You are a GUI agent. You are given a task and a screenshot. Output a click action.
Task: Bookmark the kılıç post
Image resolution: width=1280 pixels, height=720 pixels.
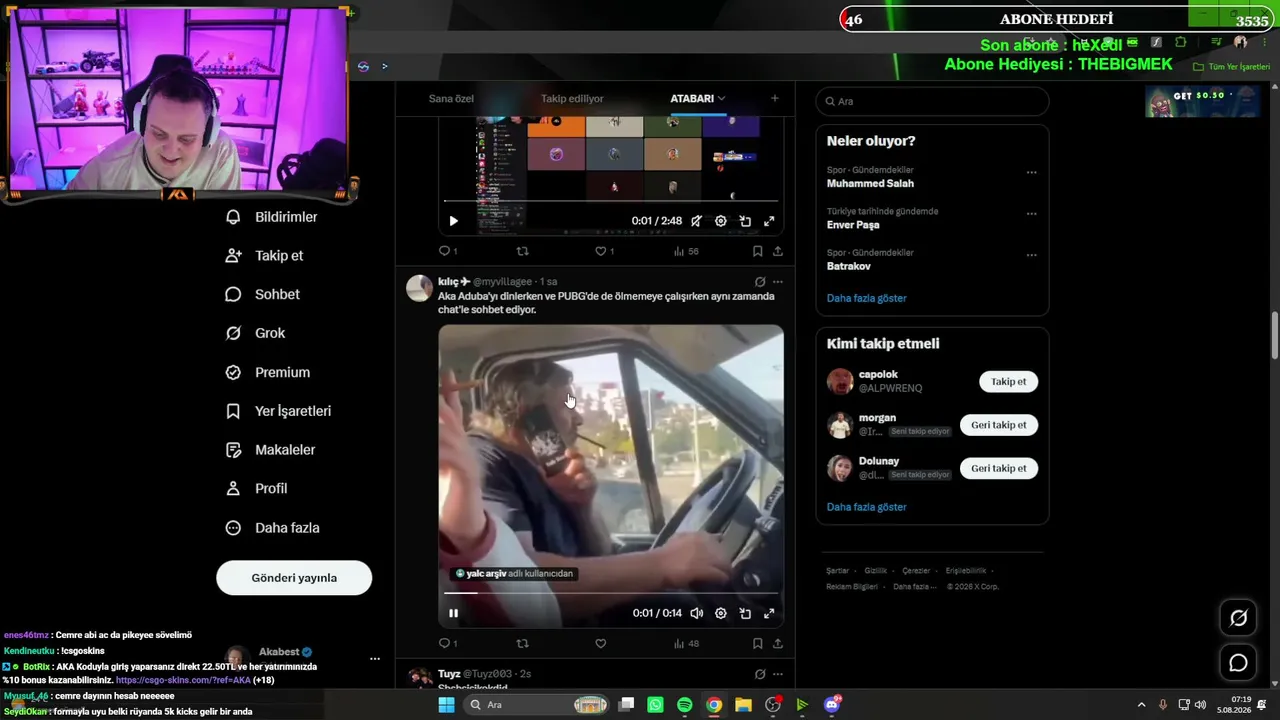click(x=757, y=643)
